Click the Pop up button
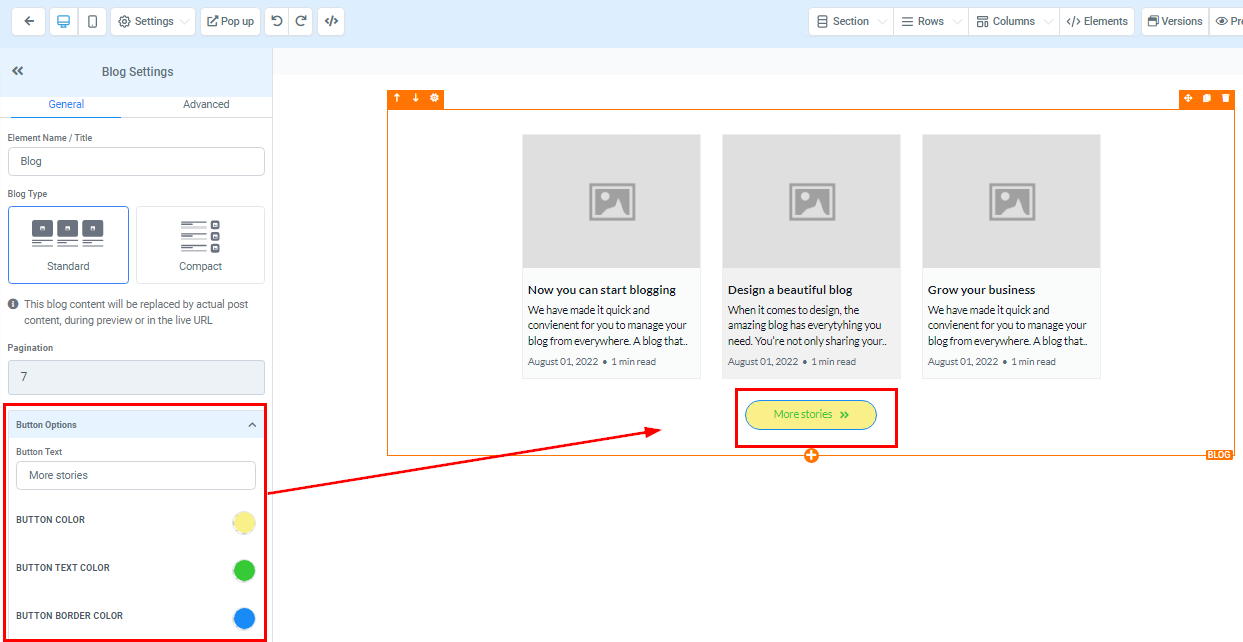 (230, 21)
